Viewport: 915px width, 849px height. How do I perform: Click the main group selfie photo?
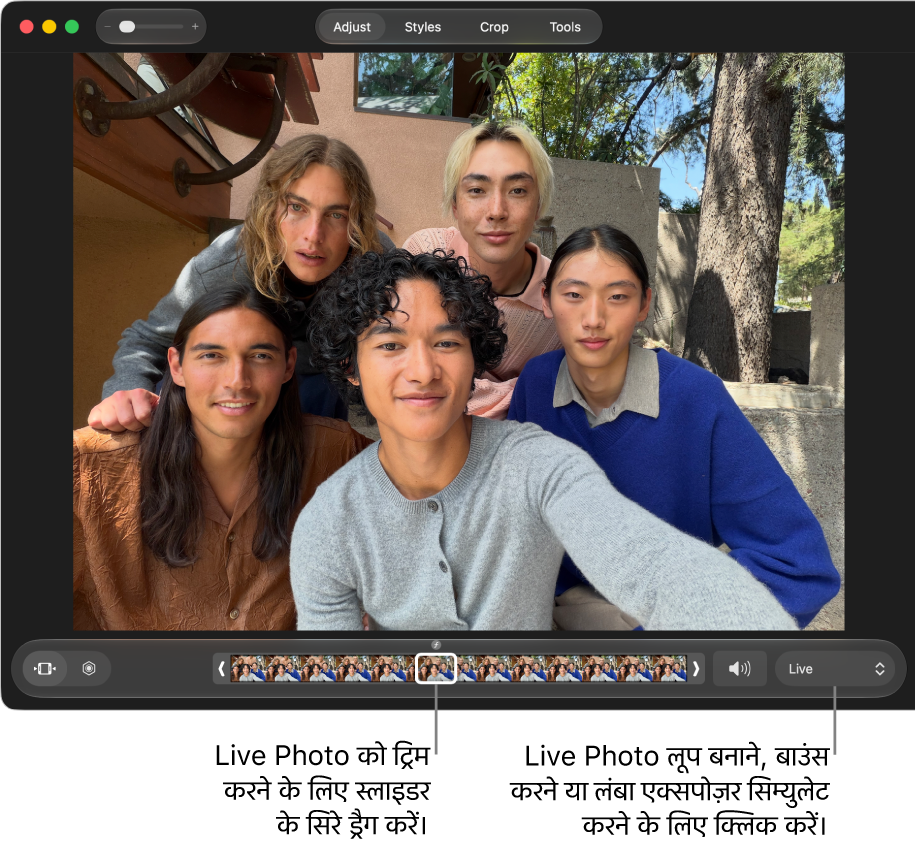459,342
